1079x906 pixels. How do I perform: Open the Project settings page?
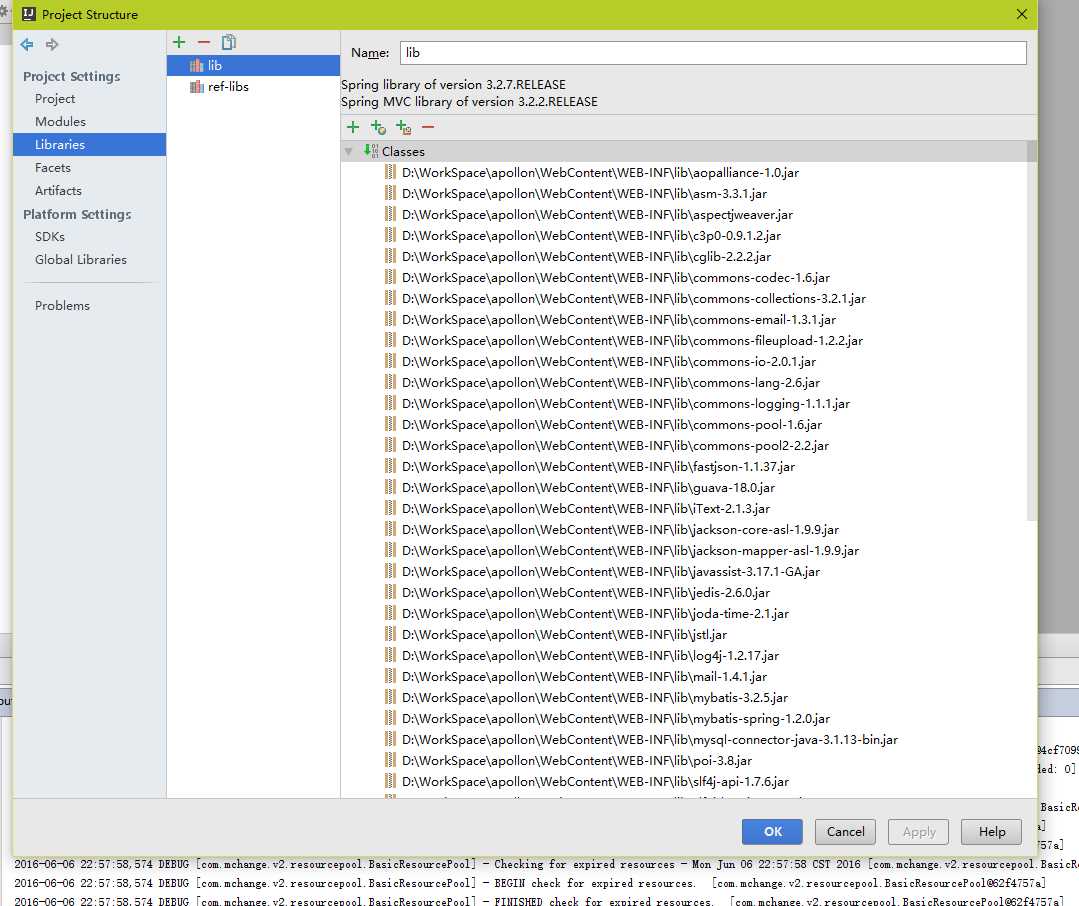pos(55,98)
